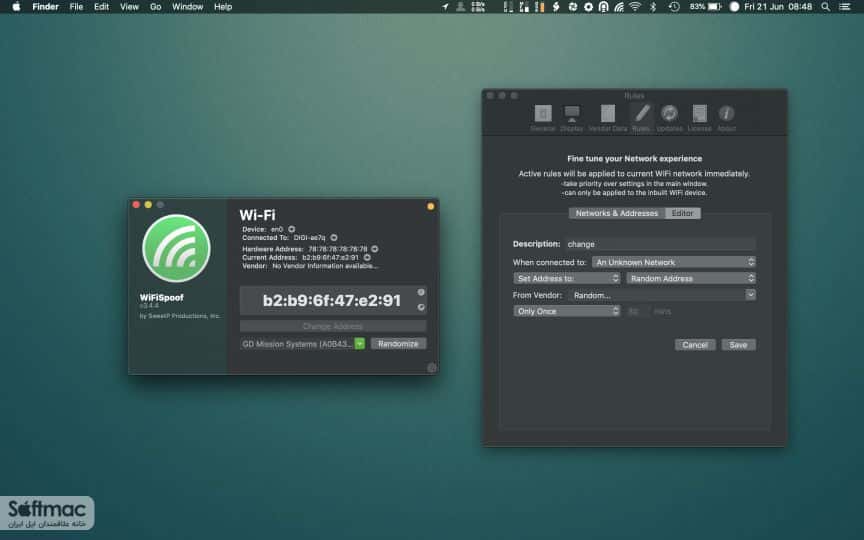Viewport: 864px width, 540px height.
Task: Click the 'Wi-Fi' heading in WiFiSpoof window
Action: click(257, 215)
